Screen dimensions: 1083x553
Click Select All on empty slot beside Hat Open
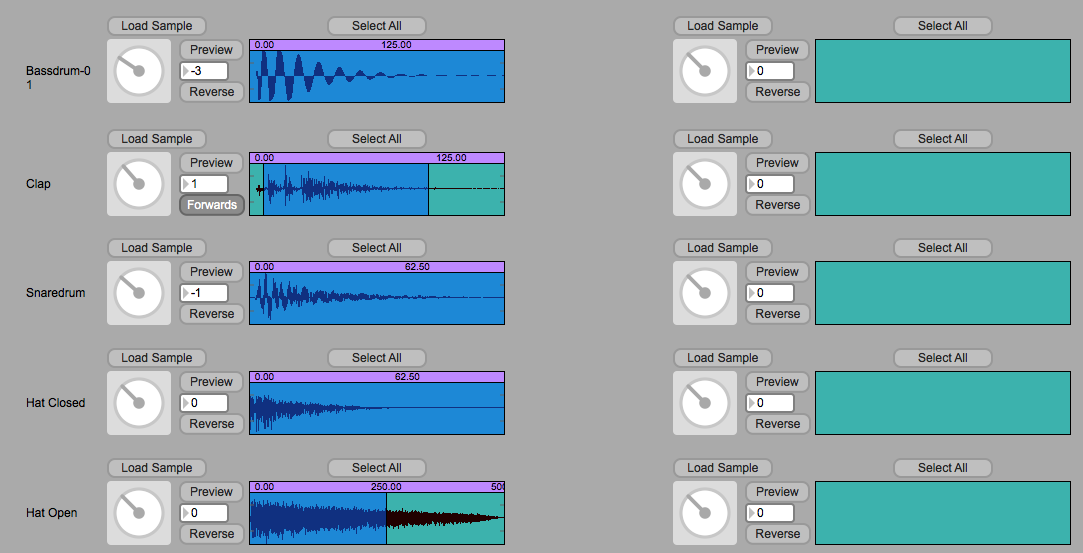coord(943,467)
